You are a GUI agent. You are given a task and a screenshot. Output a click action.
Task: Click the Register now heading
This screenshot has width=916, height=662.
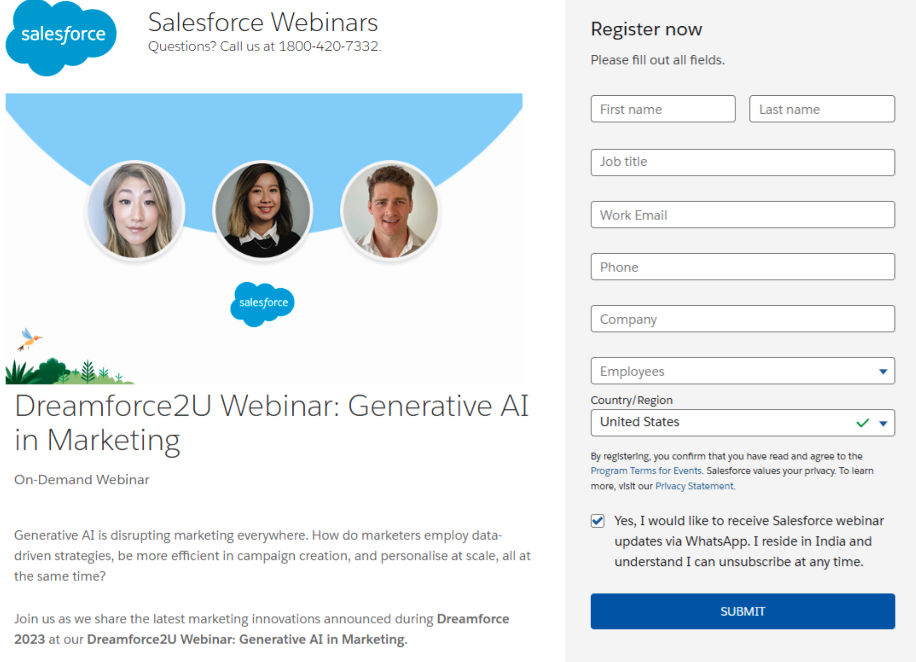point(646,29)
